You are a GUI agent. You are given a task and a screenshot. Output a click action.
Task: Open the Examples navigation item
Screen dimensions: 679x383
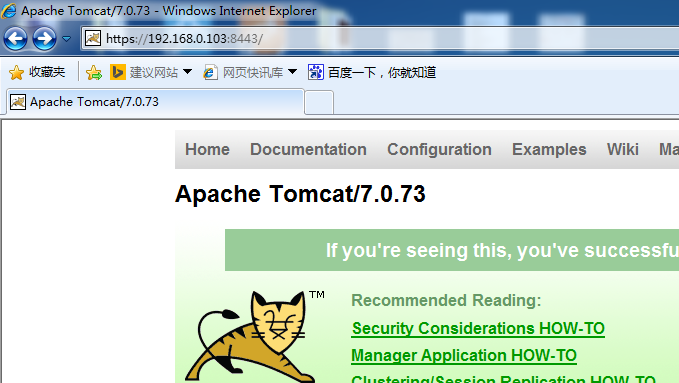(x=549, y=149)
